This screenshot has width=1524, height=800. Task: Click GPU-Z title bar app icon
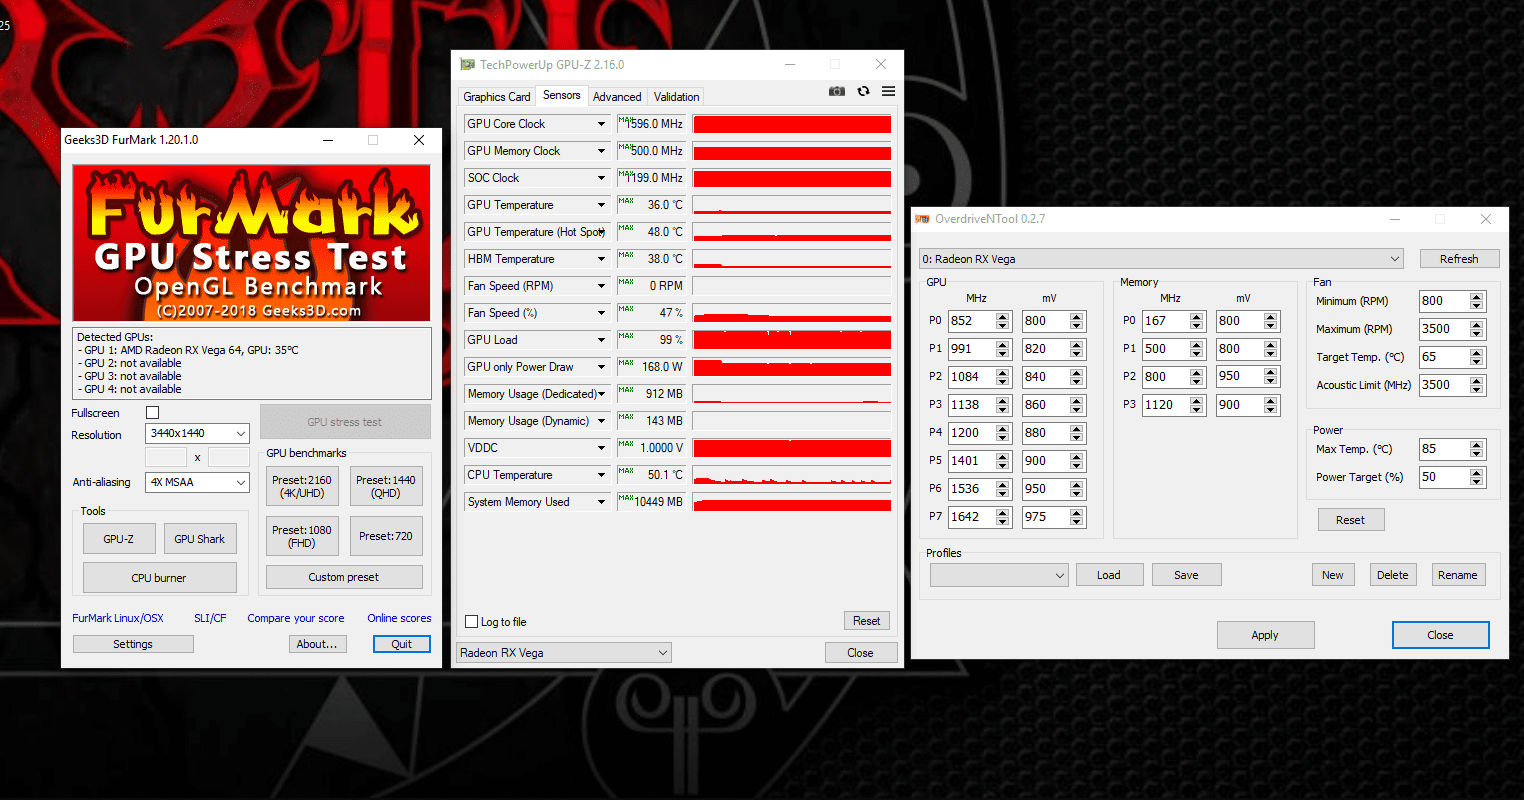pyautogui.click(x=467, y=64)
